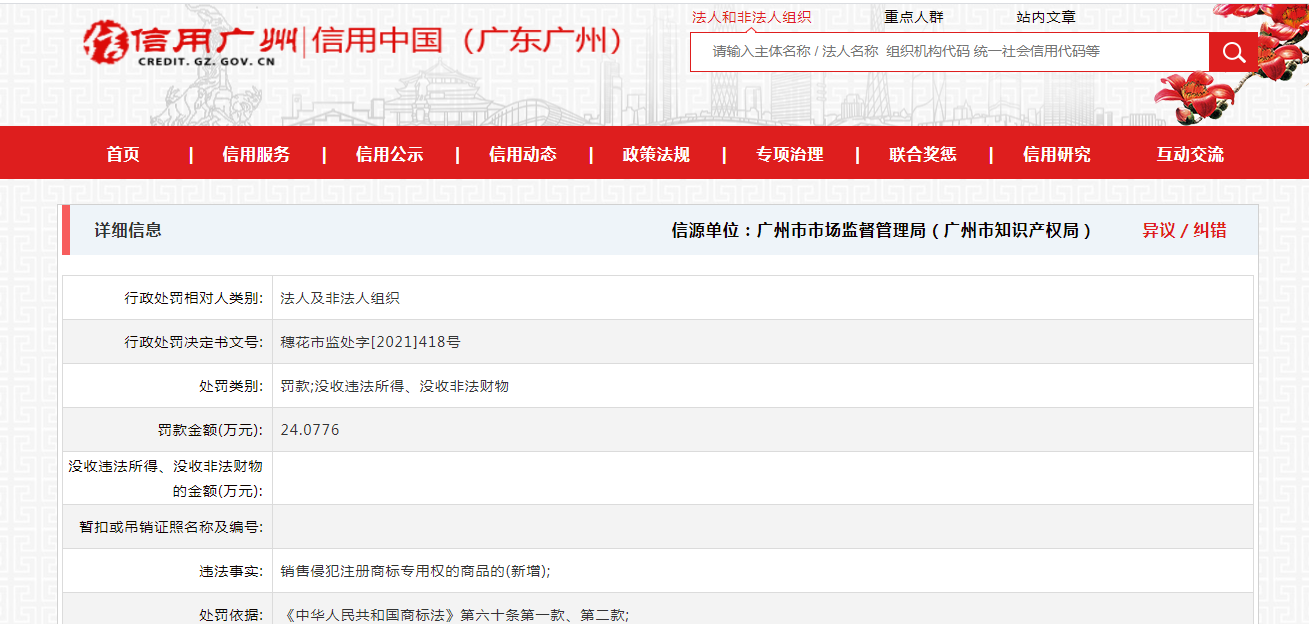Click the 行政处罚相对人类别 label

click(x=194, y=298)
